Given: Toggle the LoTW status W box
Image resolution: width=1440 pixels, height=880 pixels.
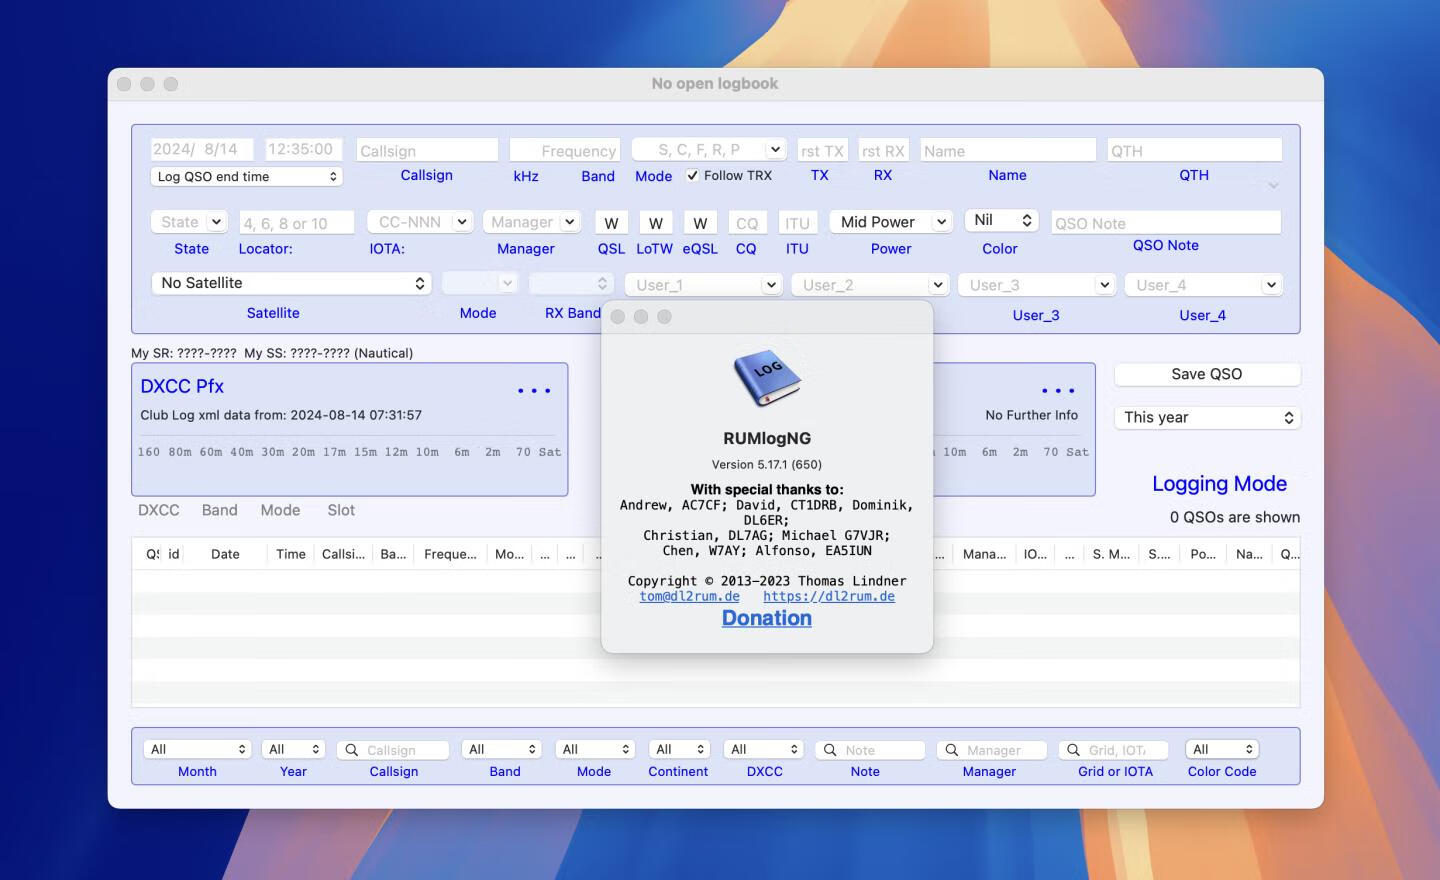Looking at the screenshot, I should click(655, 223).
